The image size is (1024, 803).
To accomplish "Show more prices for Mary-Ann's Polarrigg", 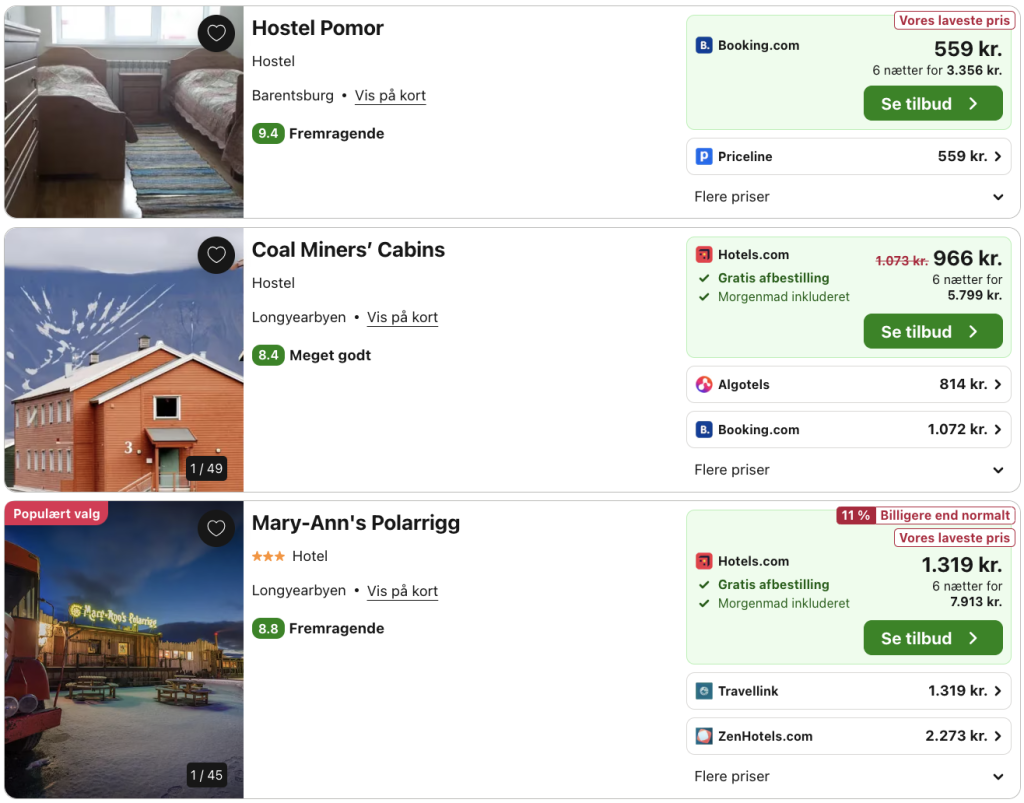I will [998, 776].
